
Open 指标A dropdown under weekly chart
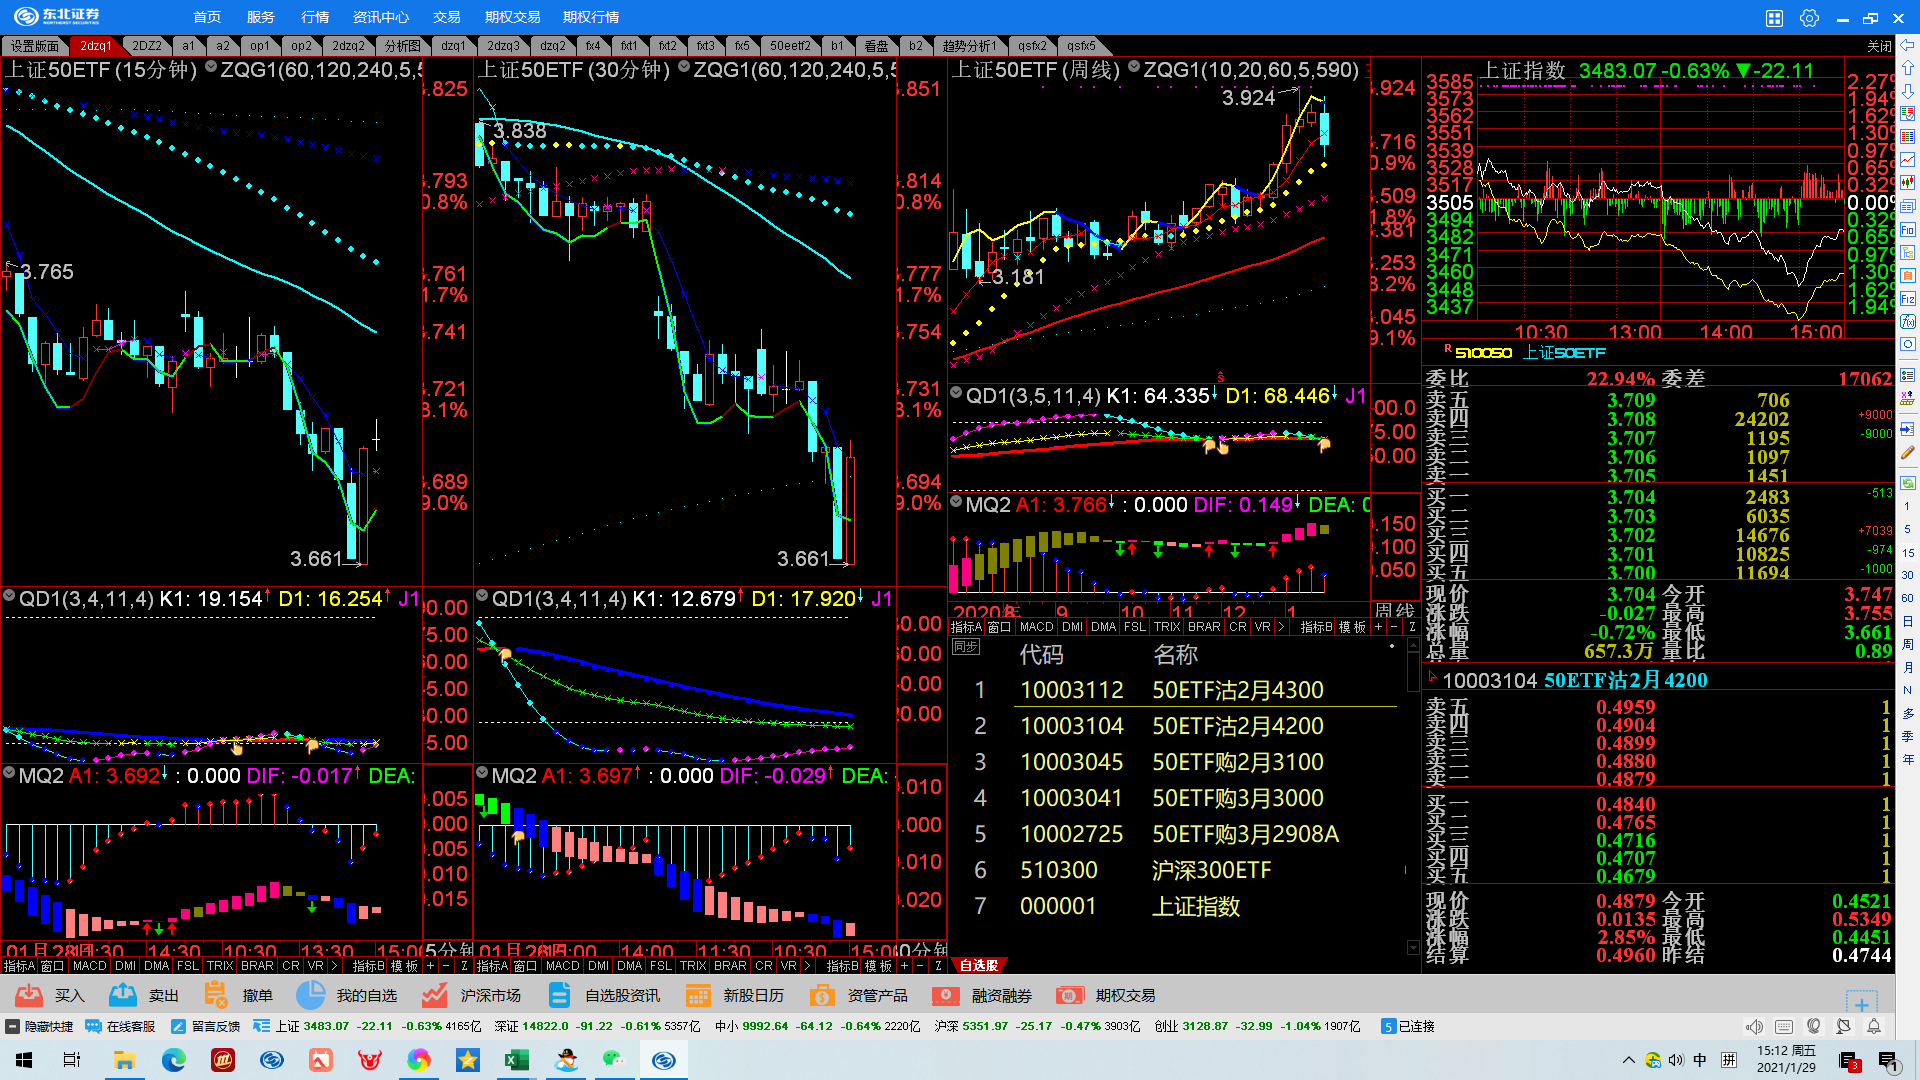pos(966,627)
